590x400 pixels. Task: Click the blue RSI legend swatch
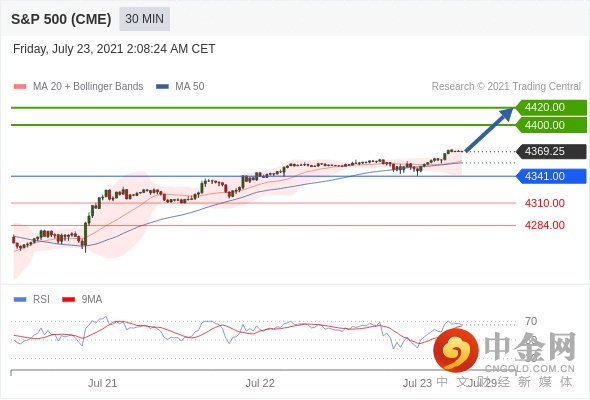(x=20, y=300)
